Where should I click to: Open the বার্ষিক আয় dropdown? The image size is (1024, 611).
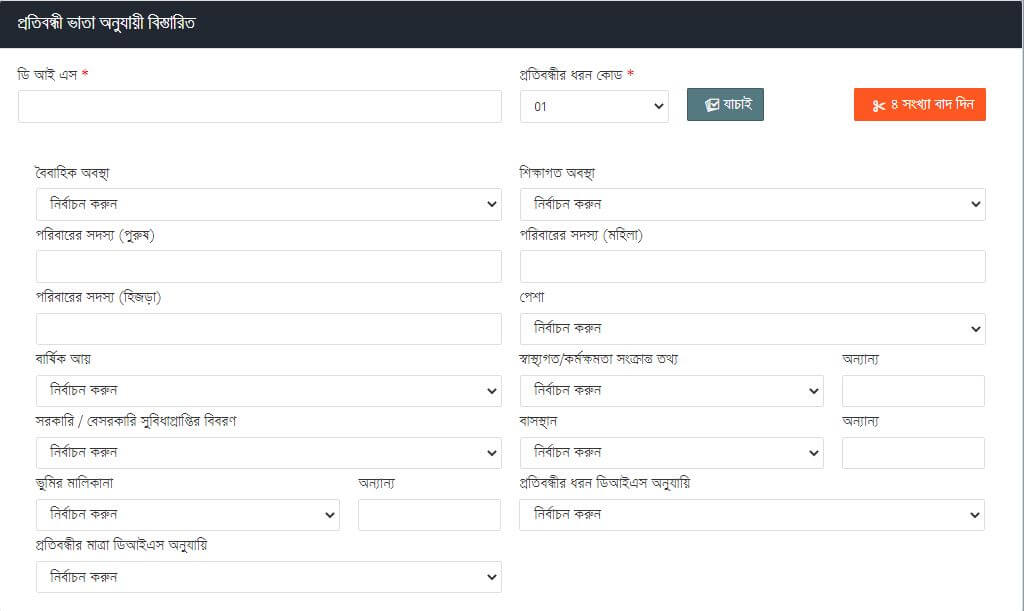pos(268,390)
